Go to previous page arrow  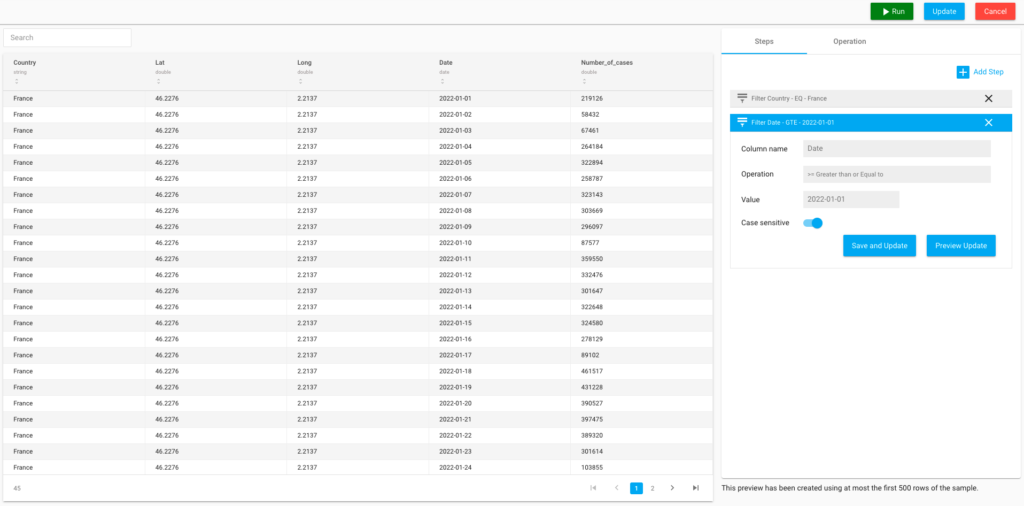[x=616, y=488]
